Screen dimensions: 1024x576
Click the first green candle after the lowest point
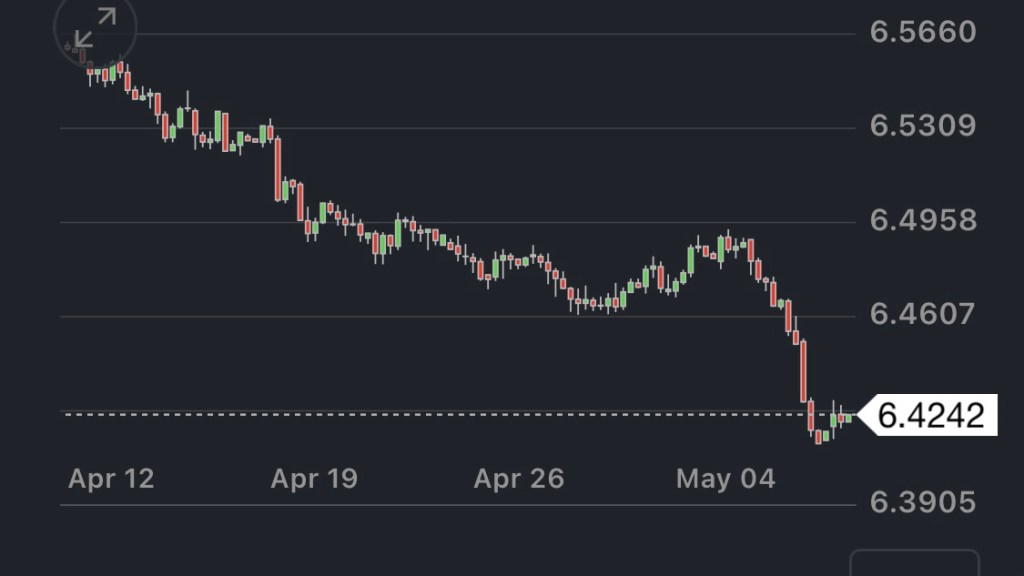click(826, 435)
